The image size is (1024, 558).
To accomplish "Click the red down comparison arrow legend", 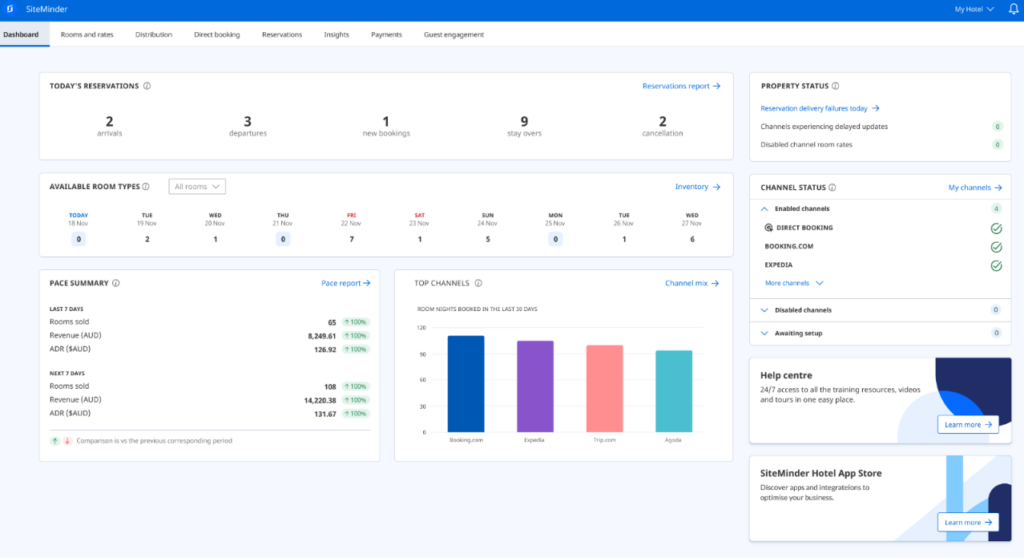I will [x=67, y=440].
